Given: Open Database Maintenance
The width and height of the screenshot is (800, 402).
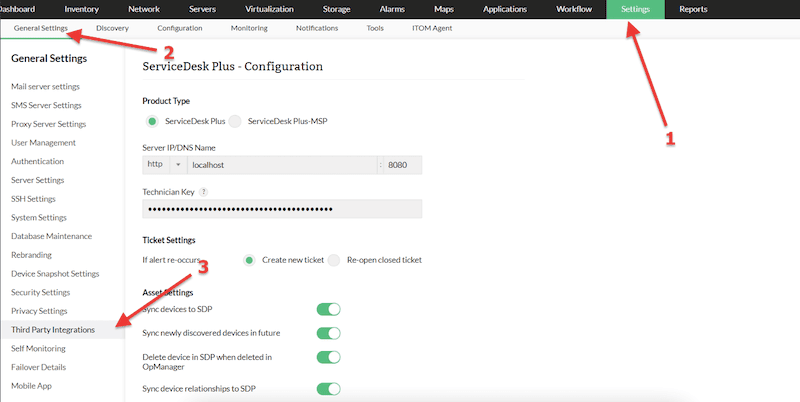Looking at the screenshot, I should click(x=52, y=236).
